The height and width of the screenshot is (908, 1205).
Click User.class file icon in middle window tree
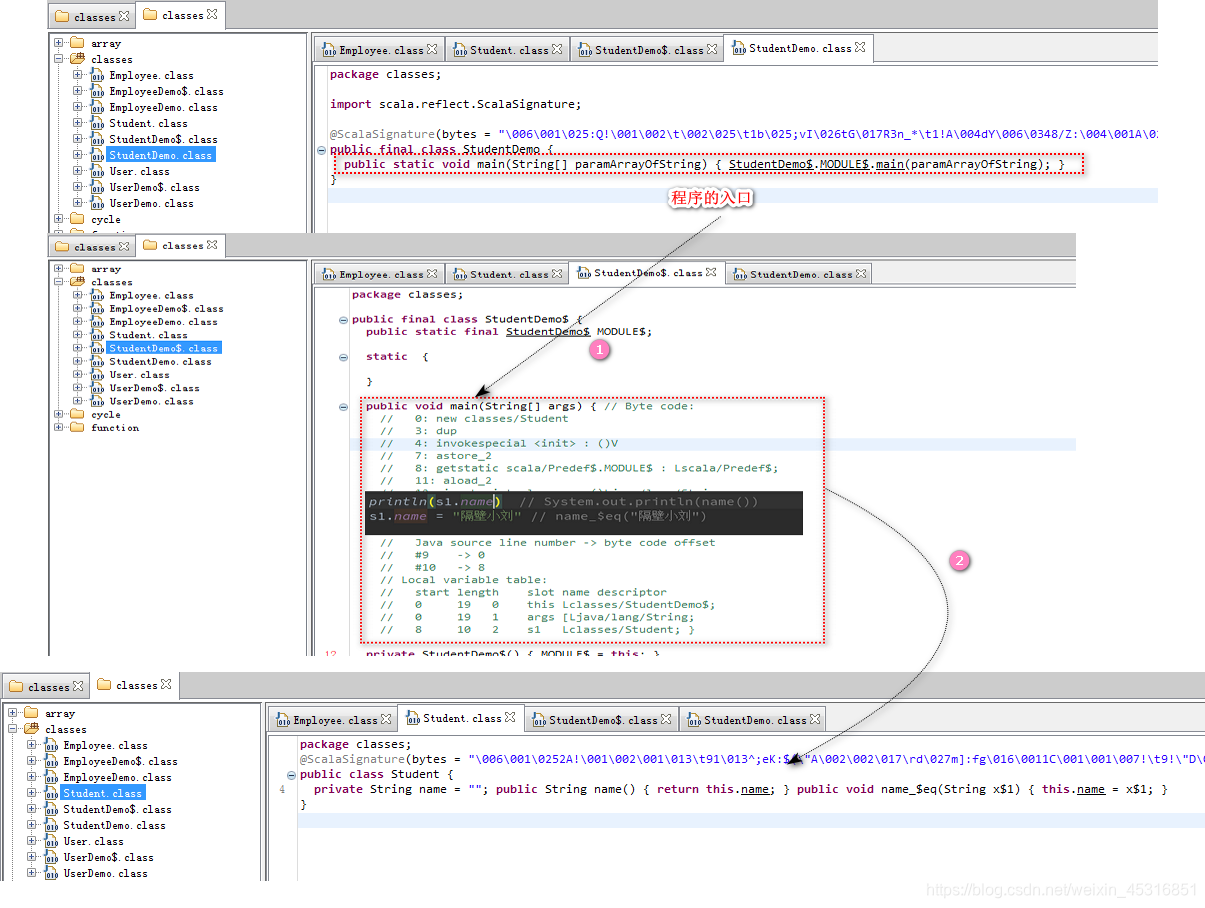click(x=97, y=374)
